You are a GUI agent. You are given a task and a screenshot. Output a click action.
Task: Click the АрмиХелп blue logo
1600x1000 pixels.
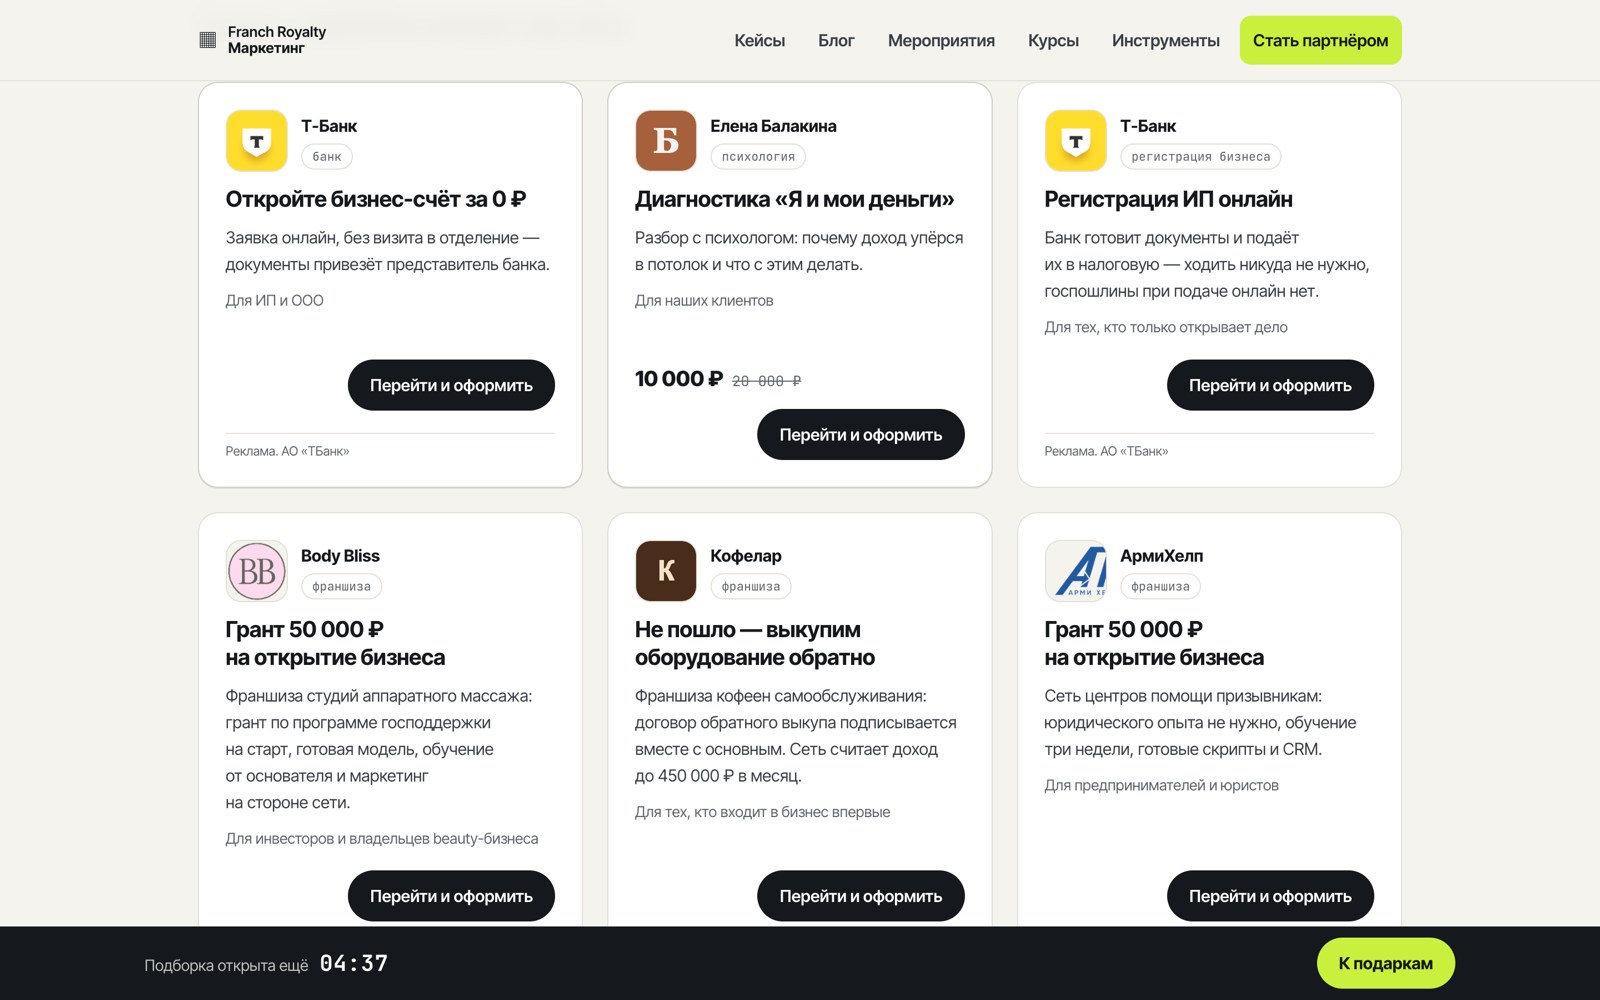[1076, 571]
